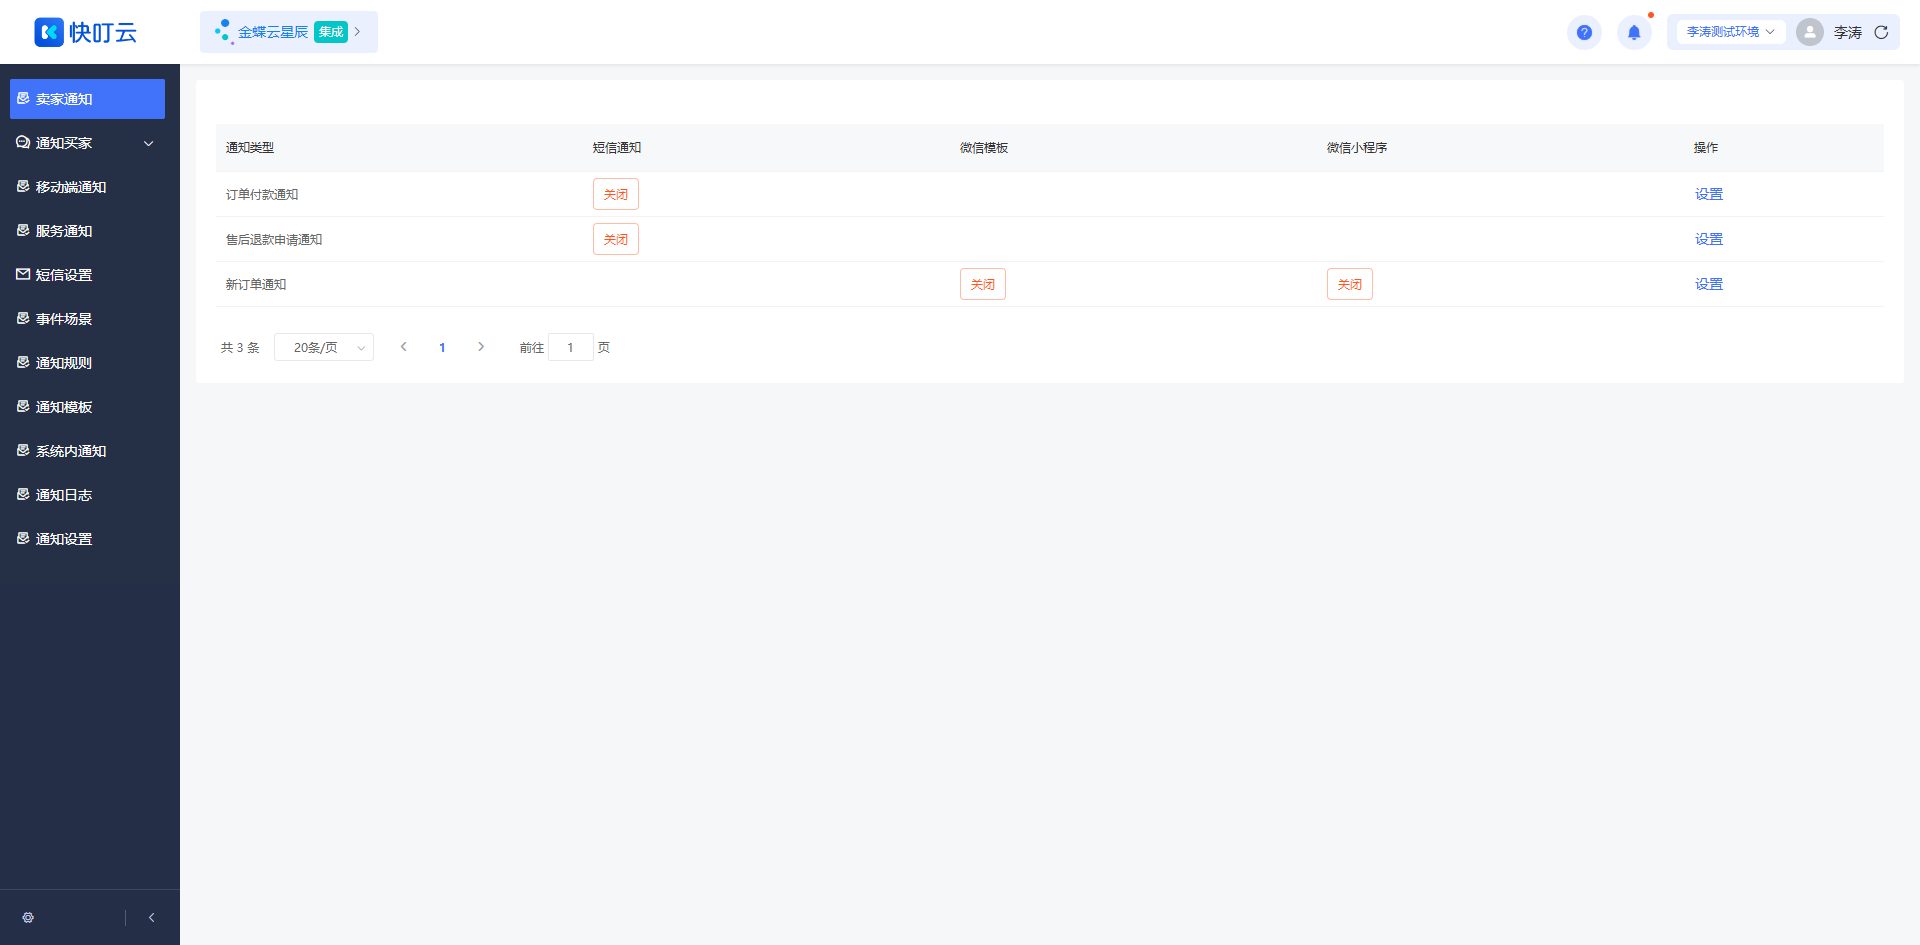This screenshot has height=945, width=1920.
Task: Click the chat icon beside 通知买家
Action: [23, 142]
